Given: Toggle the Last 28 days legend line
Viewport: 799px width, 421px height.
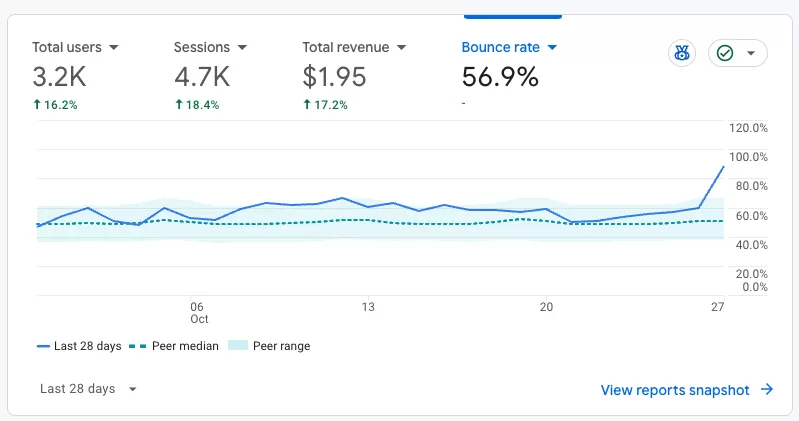Looking at the screenshot, I should (79, 346).
